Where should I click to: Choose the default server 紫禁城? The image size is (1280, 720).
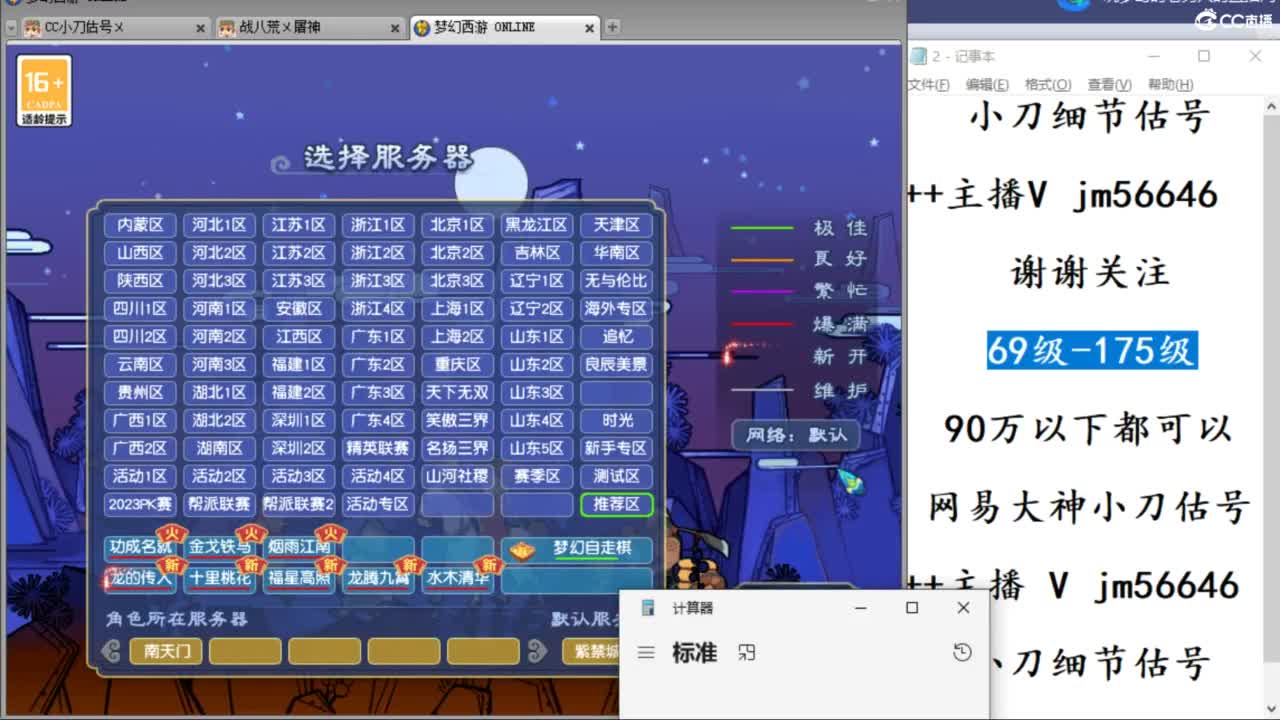pyautogui.click(x=592, y=652)
